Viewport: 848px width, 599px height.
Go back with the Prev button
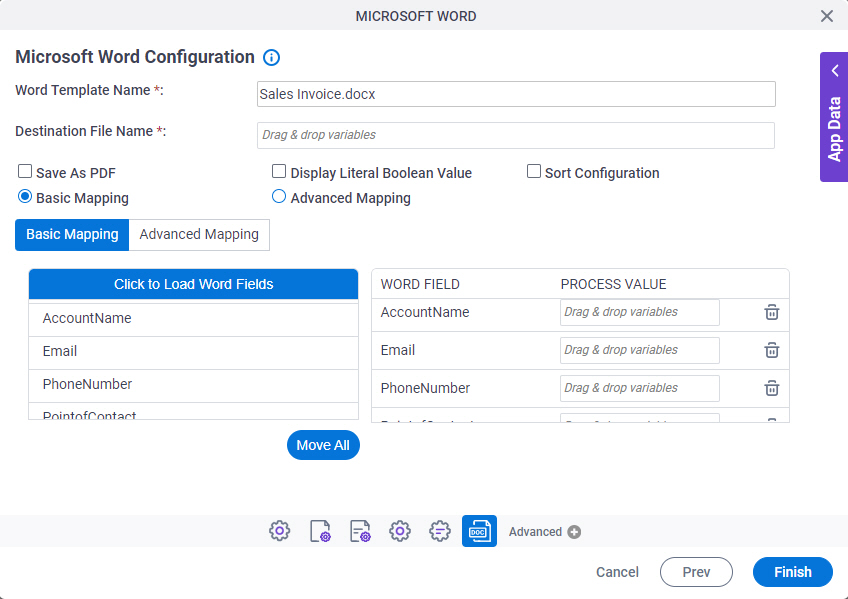tap(696, 572)
